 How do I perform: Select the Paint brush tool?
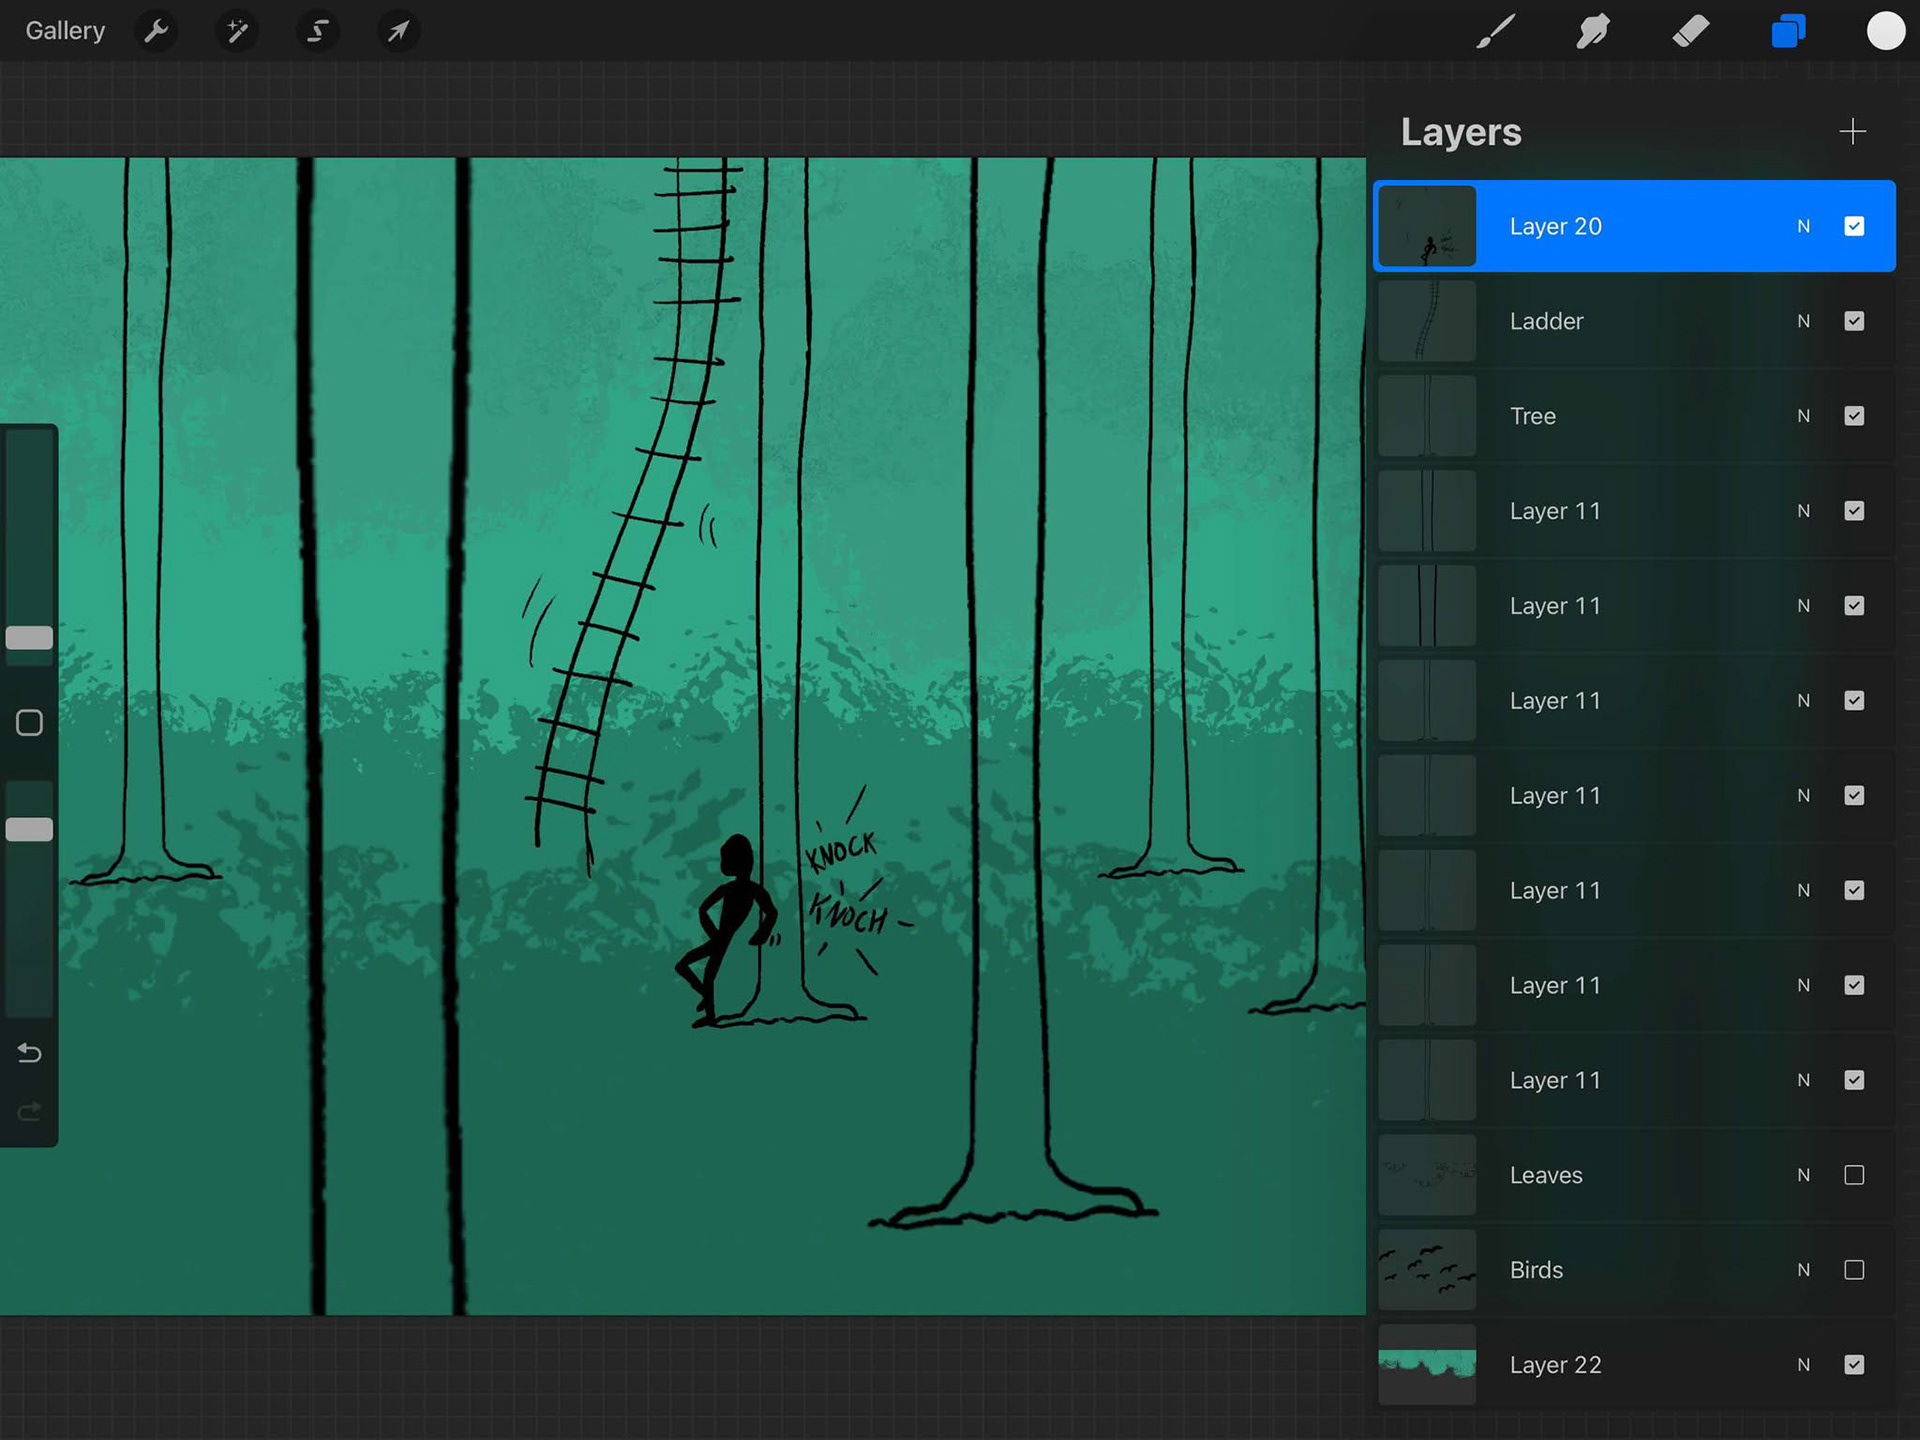coord(1496,31)
